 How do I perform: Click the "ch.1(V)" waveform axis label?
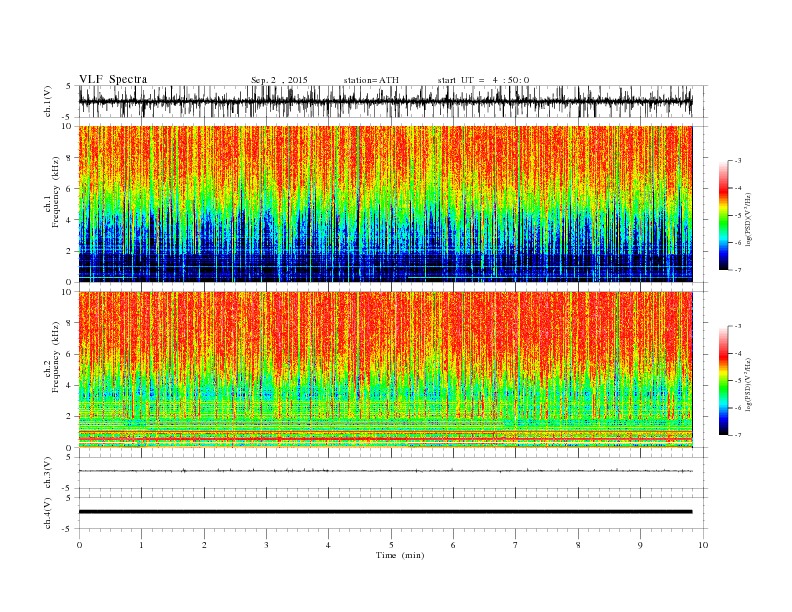click(48, 101)
